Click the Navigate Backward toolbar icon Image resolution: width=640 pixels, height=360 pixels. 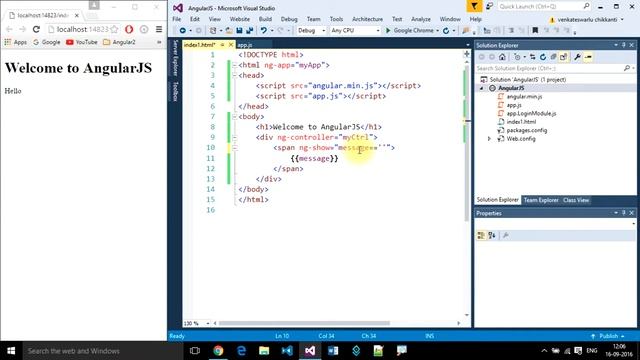click(x=182, y=31)
